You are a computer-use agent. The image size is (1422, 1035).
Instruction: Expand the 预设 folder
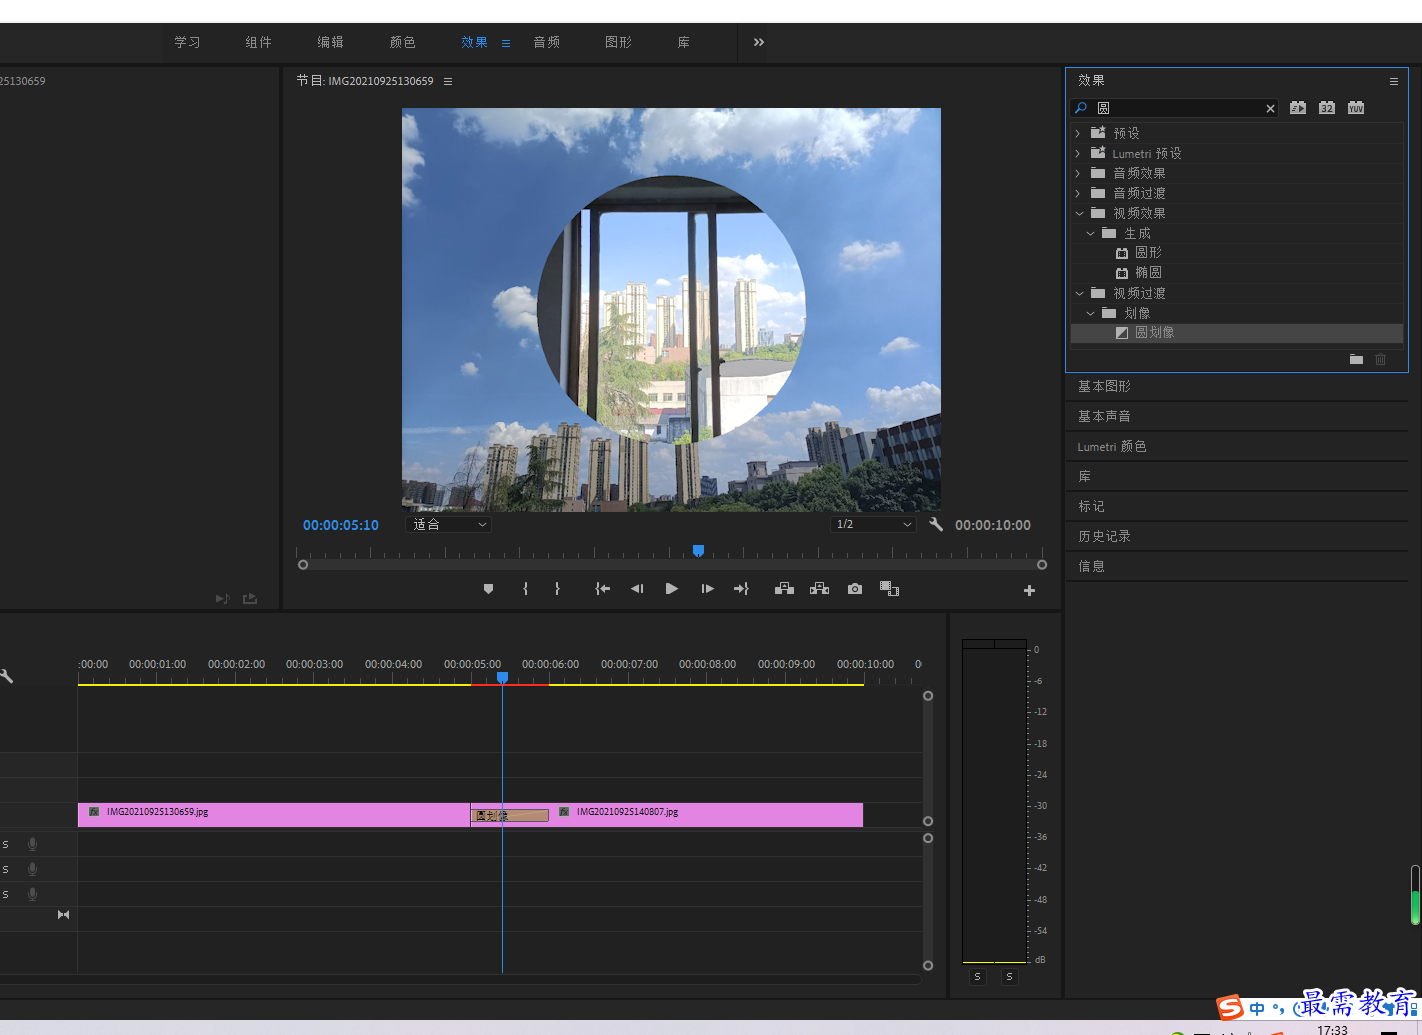[x=1078, y=133]
